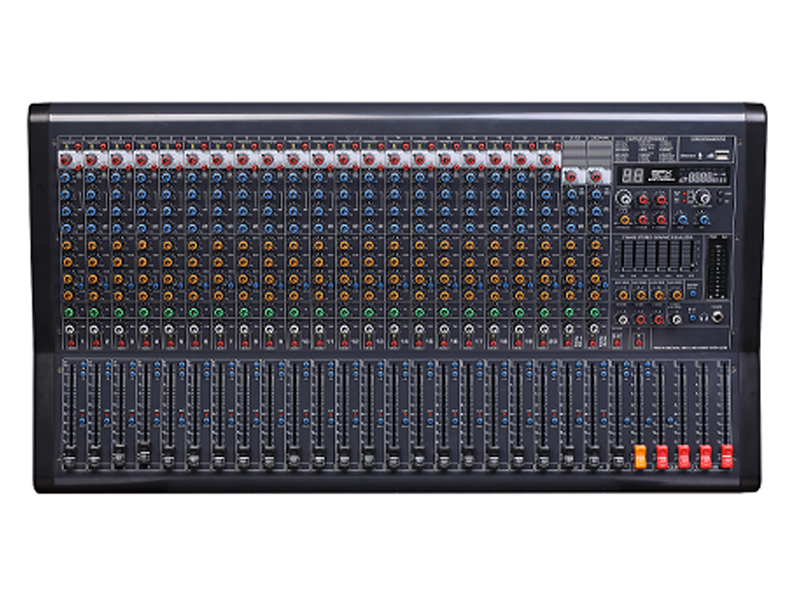Click channel 1's green knob
The image size is (800, 600).
click(68, 312)
